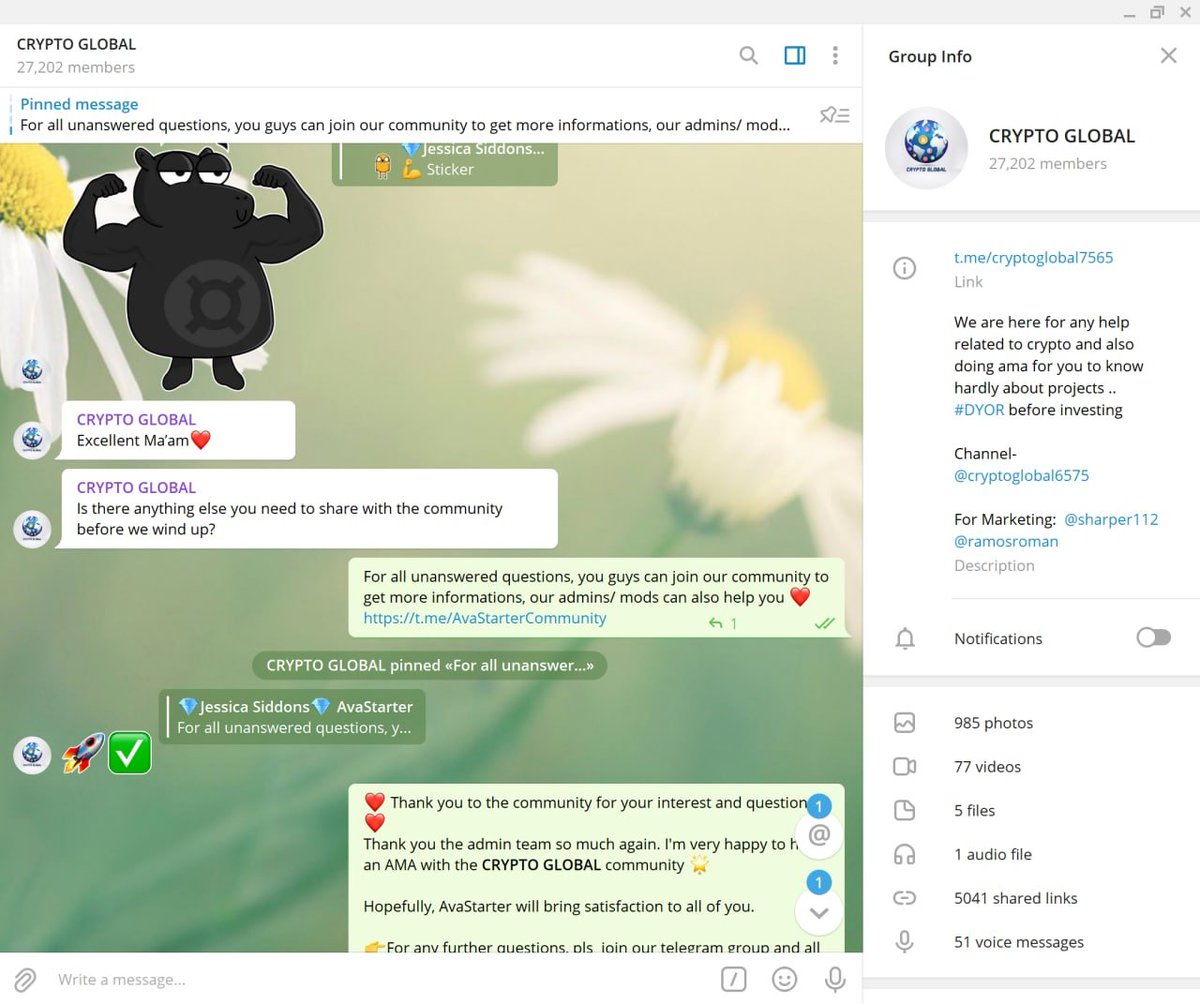Click CRYPTO GLOBAL sender name on 'Excellent Ma'am'
This screenshot has width=1200, height=1004.
pyautogui.click(x=136, y=419)
